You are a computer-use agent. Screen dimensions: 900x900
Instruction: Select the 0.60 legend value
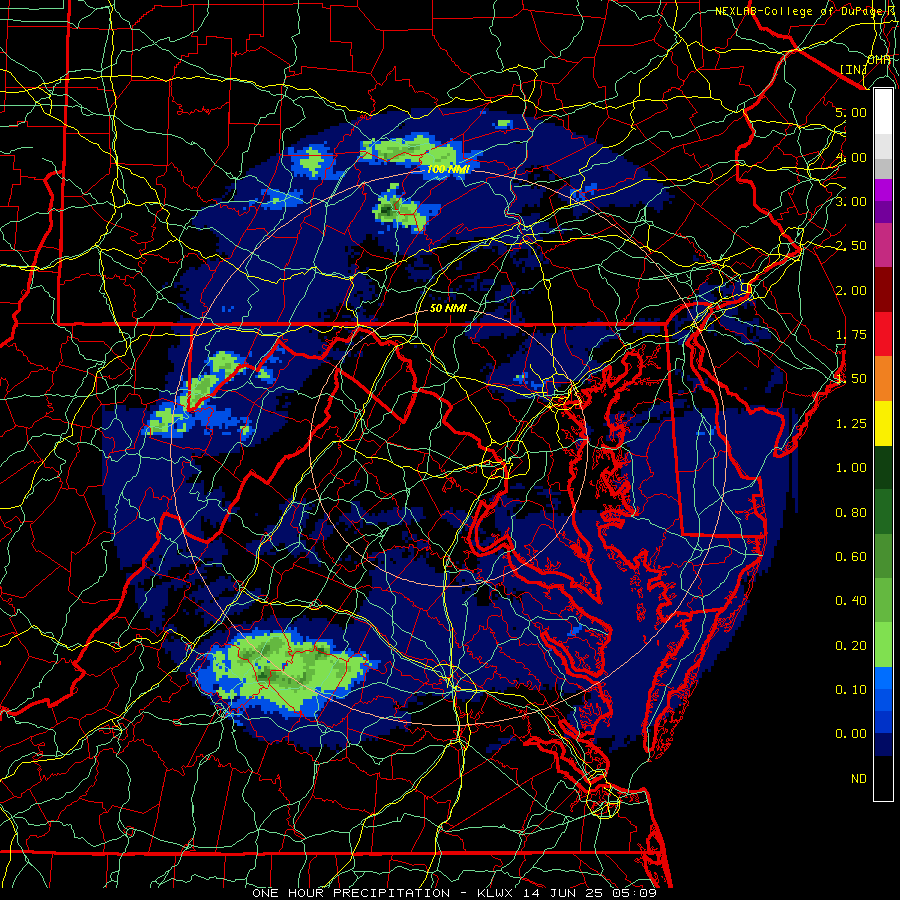point(851,557)
